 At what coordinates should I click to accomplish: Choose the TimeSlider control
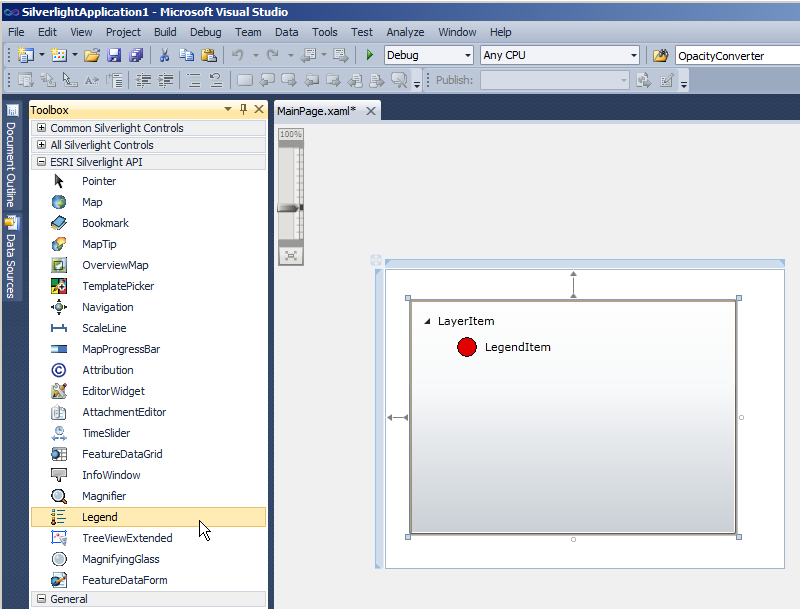pyautogui.click(x=107, y=432)
